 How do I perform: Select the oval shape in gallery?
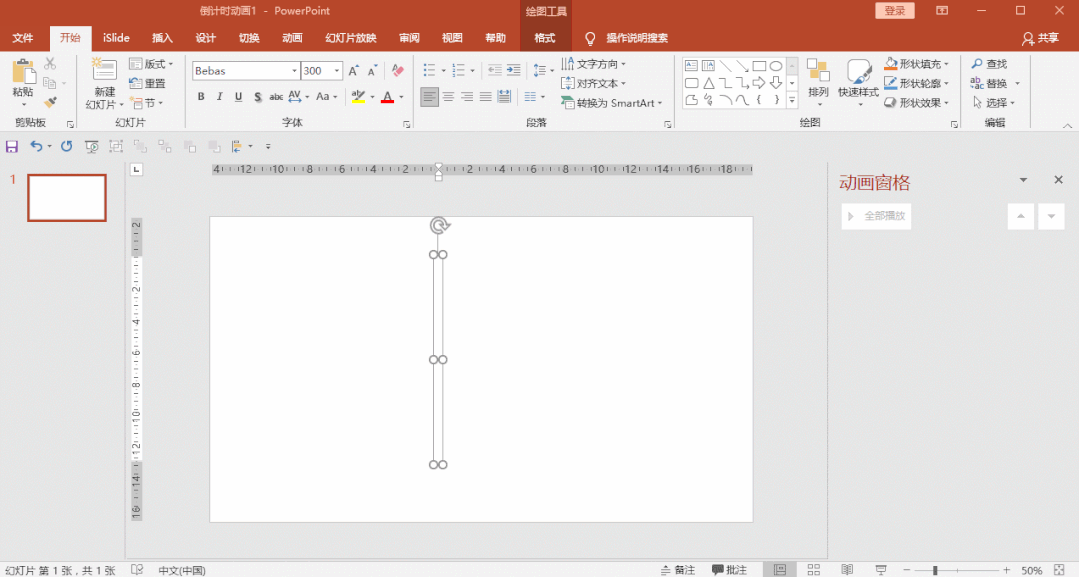pyautogui.click(x=776, y=66)
